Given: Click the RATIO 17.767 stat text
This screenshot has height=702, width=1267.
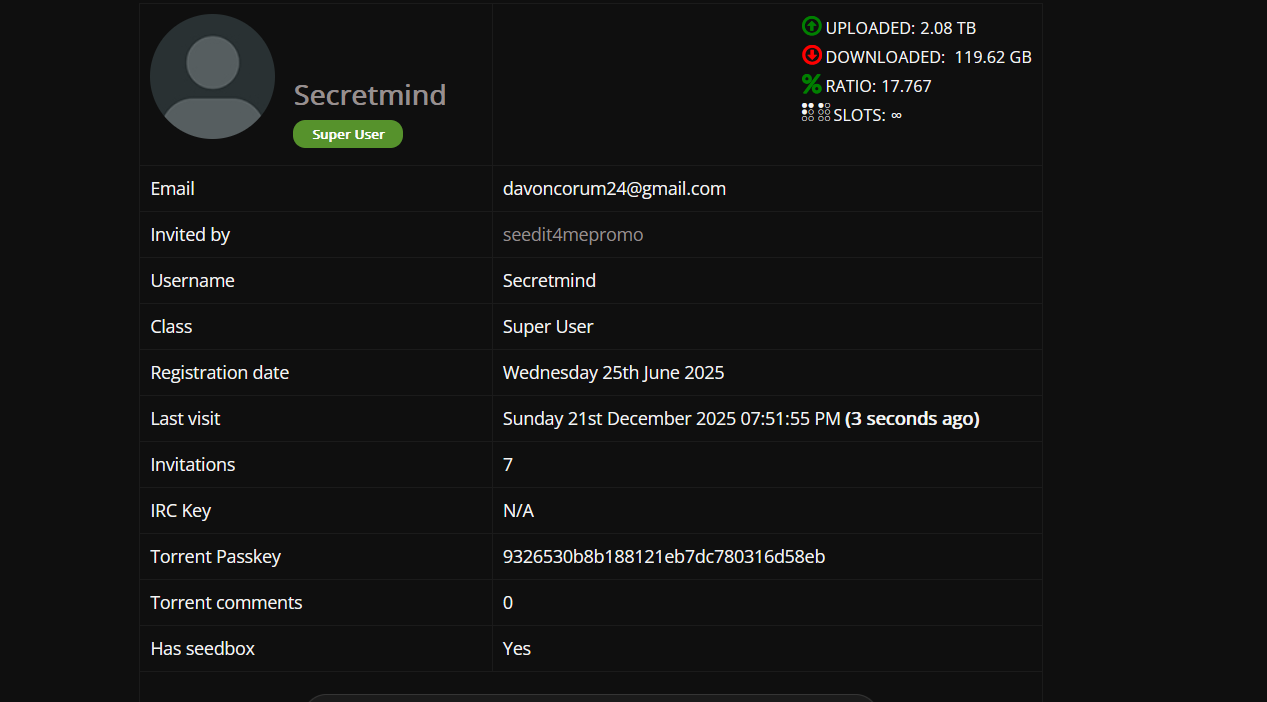Looking at the screenshot, I should 879,86.
